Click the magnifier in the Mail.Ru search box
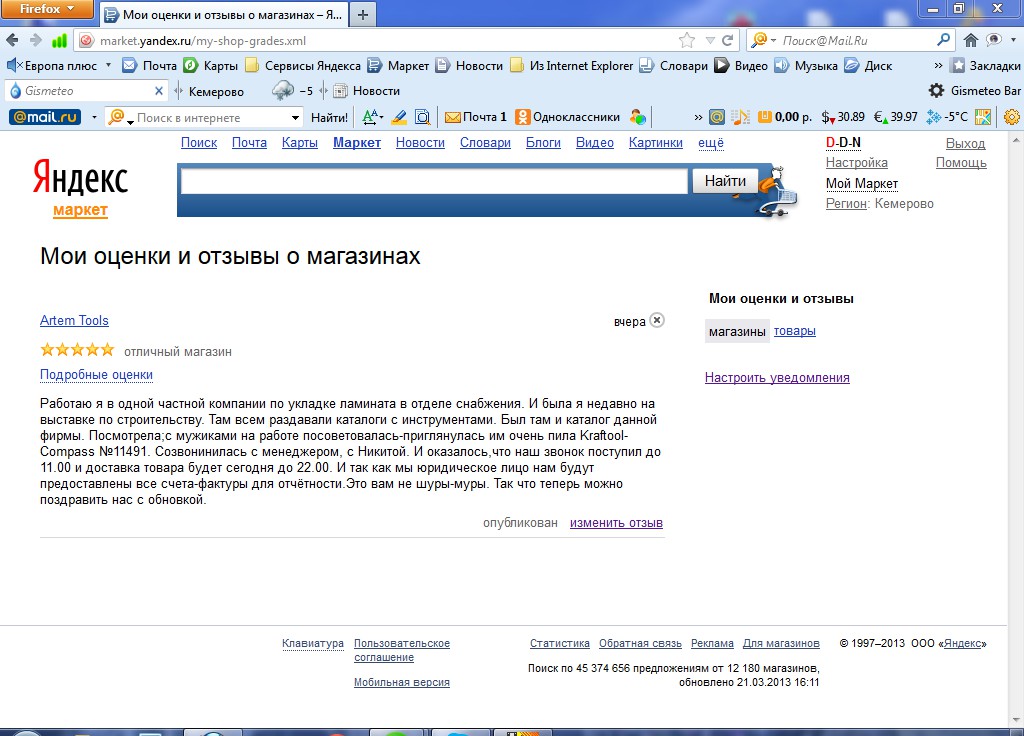This screenshot has width=1024, height=736. pyautogui.click(x=943, y=40)
